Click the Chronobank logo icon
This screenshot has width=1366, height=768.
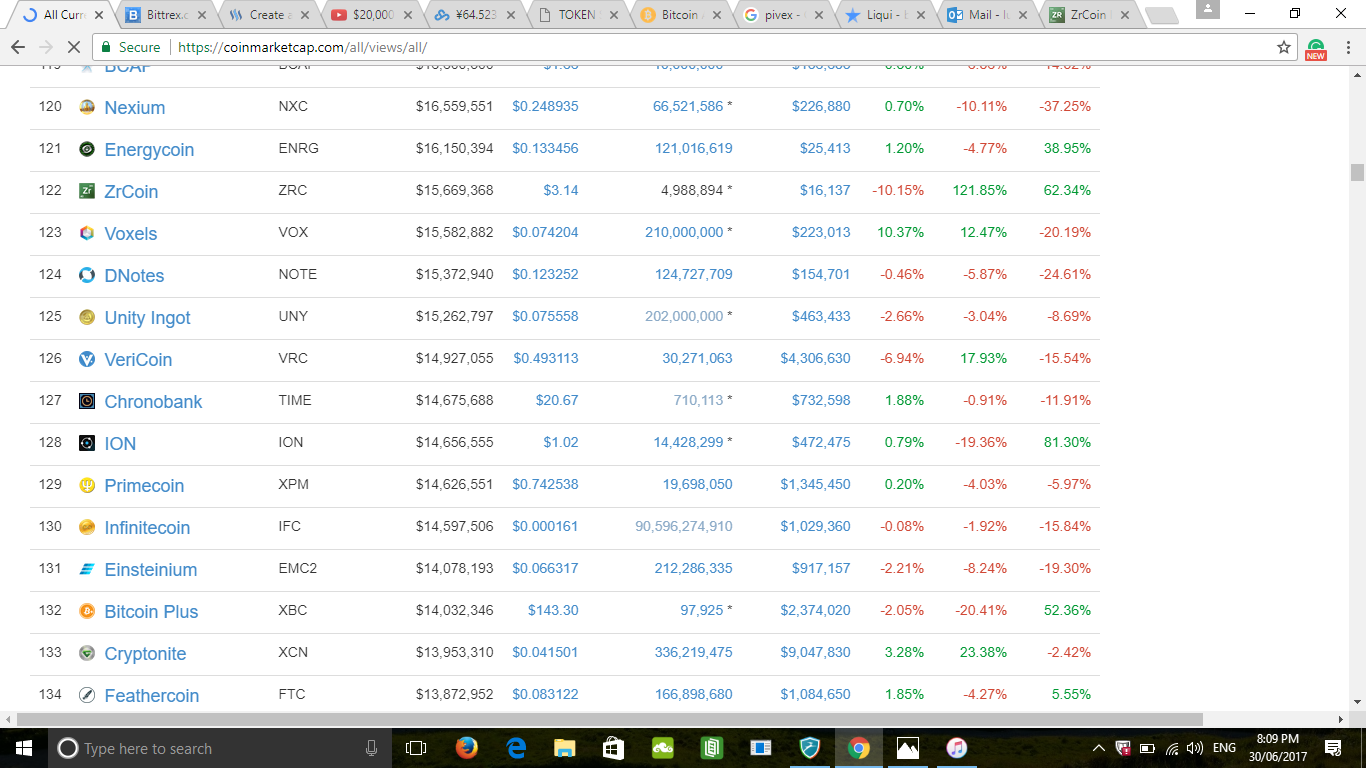[87, 401]
